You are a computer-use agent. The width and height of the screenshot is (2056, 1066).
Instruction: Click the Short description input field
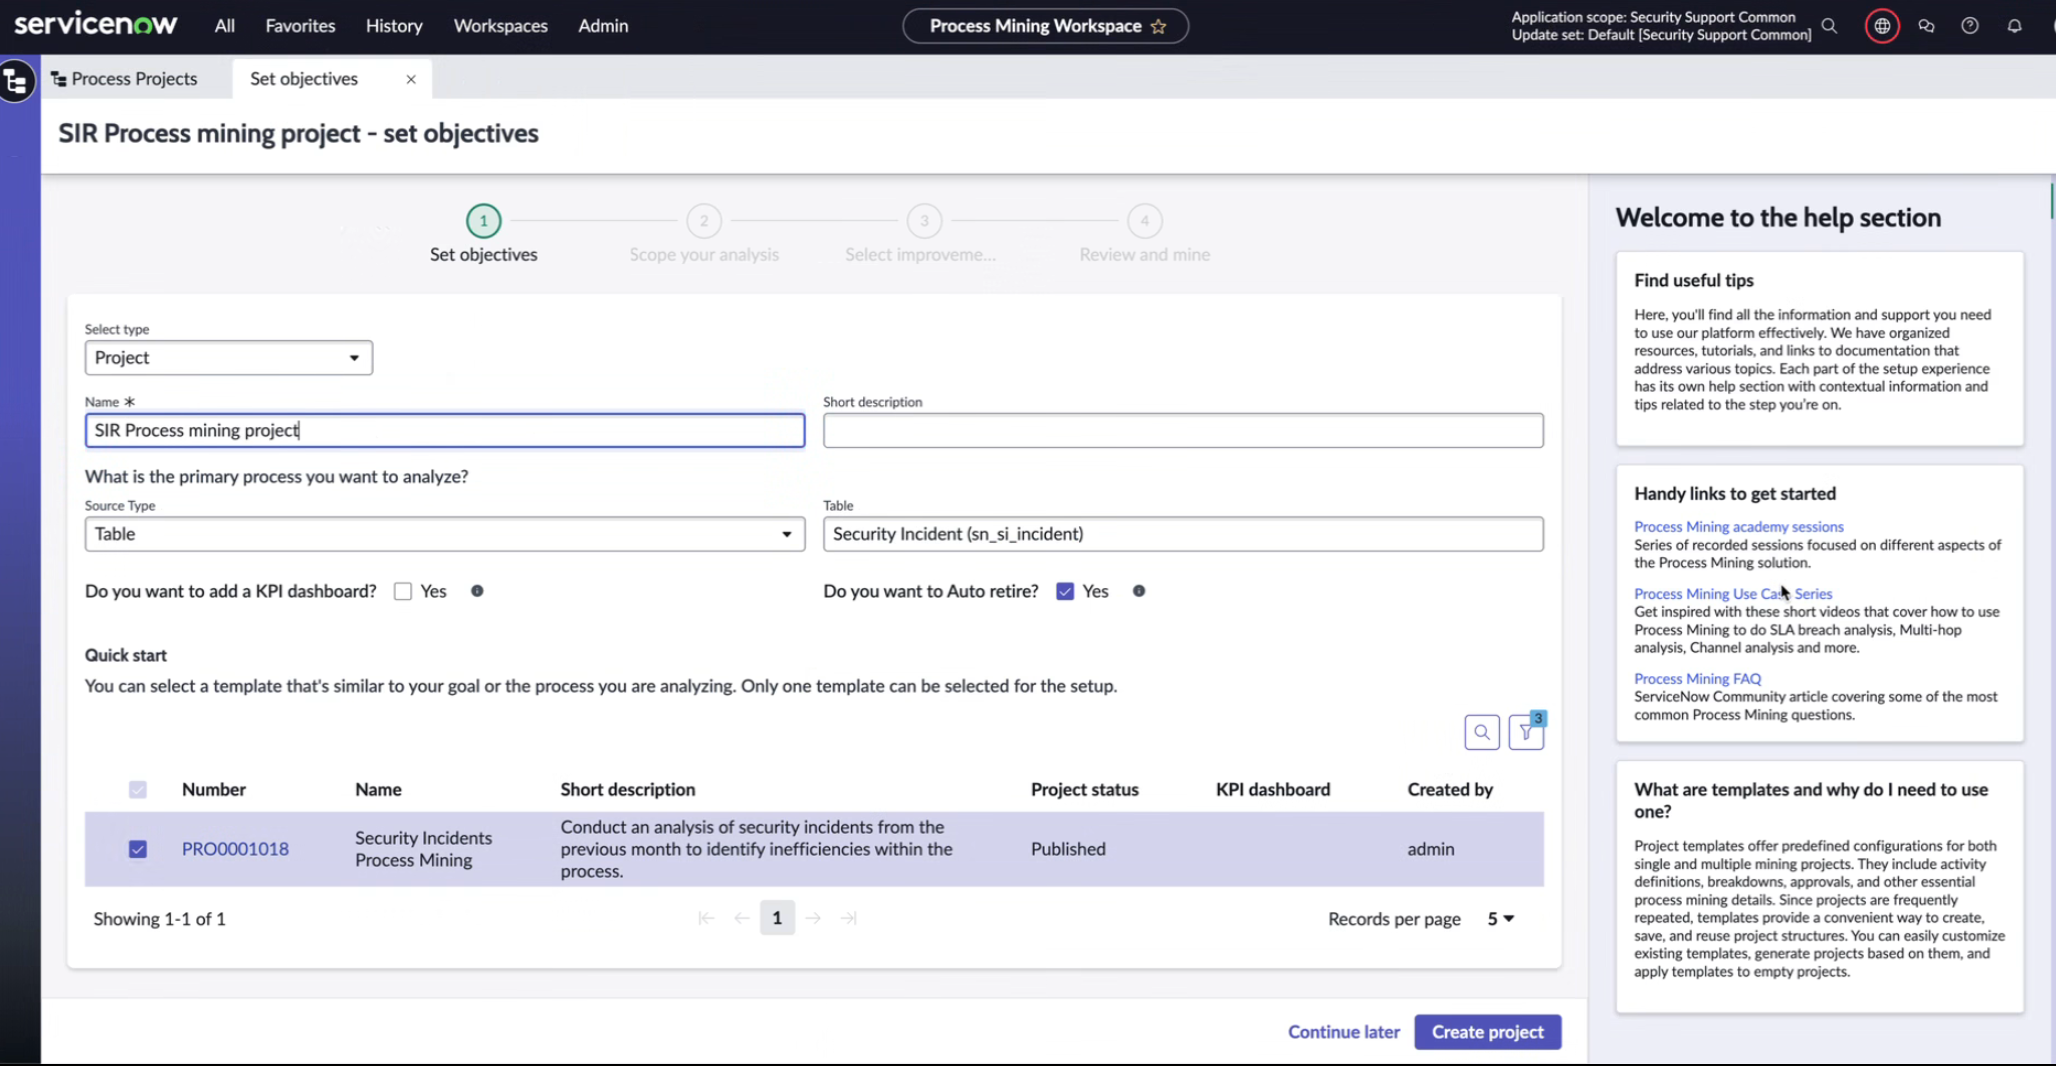pyautogui.click(x=1183, y=430)
